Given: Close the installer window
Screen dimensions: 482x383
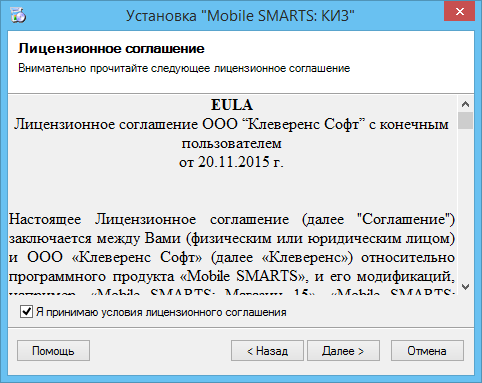Looking at the screenshot, I should click(x=460, y=12).
